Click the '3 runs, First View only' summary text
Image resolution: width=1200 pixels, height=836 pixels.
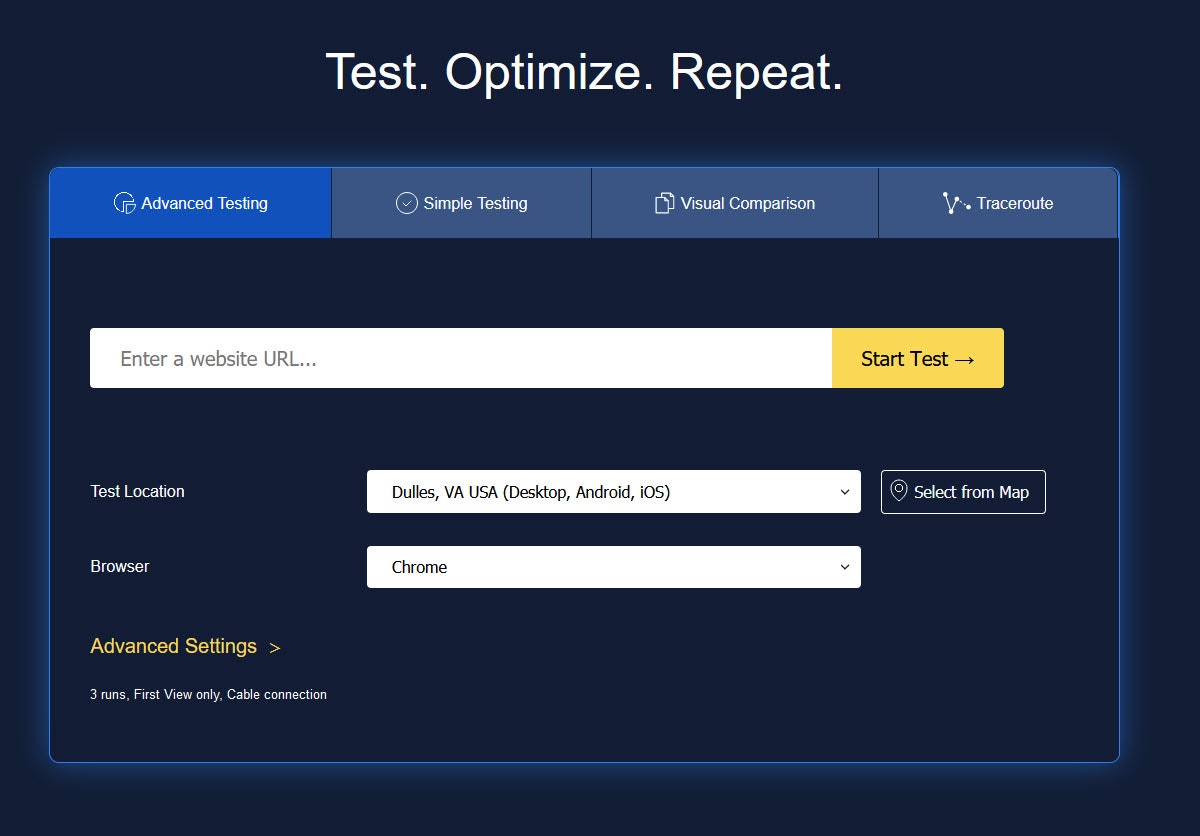click(x=208, y=694)
